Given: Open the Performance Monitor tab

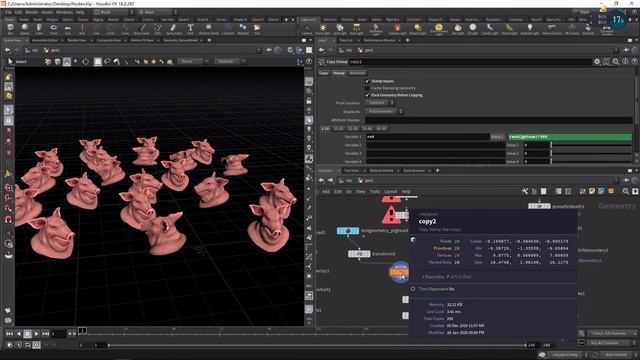Looking at the screenshot, I should [x=379, y=40].
